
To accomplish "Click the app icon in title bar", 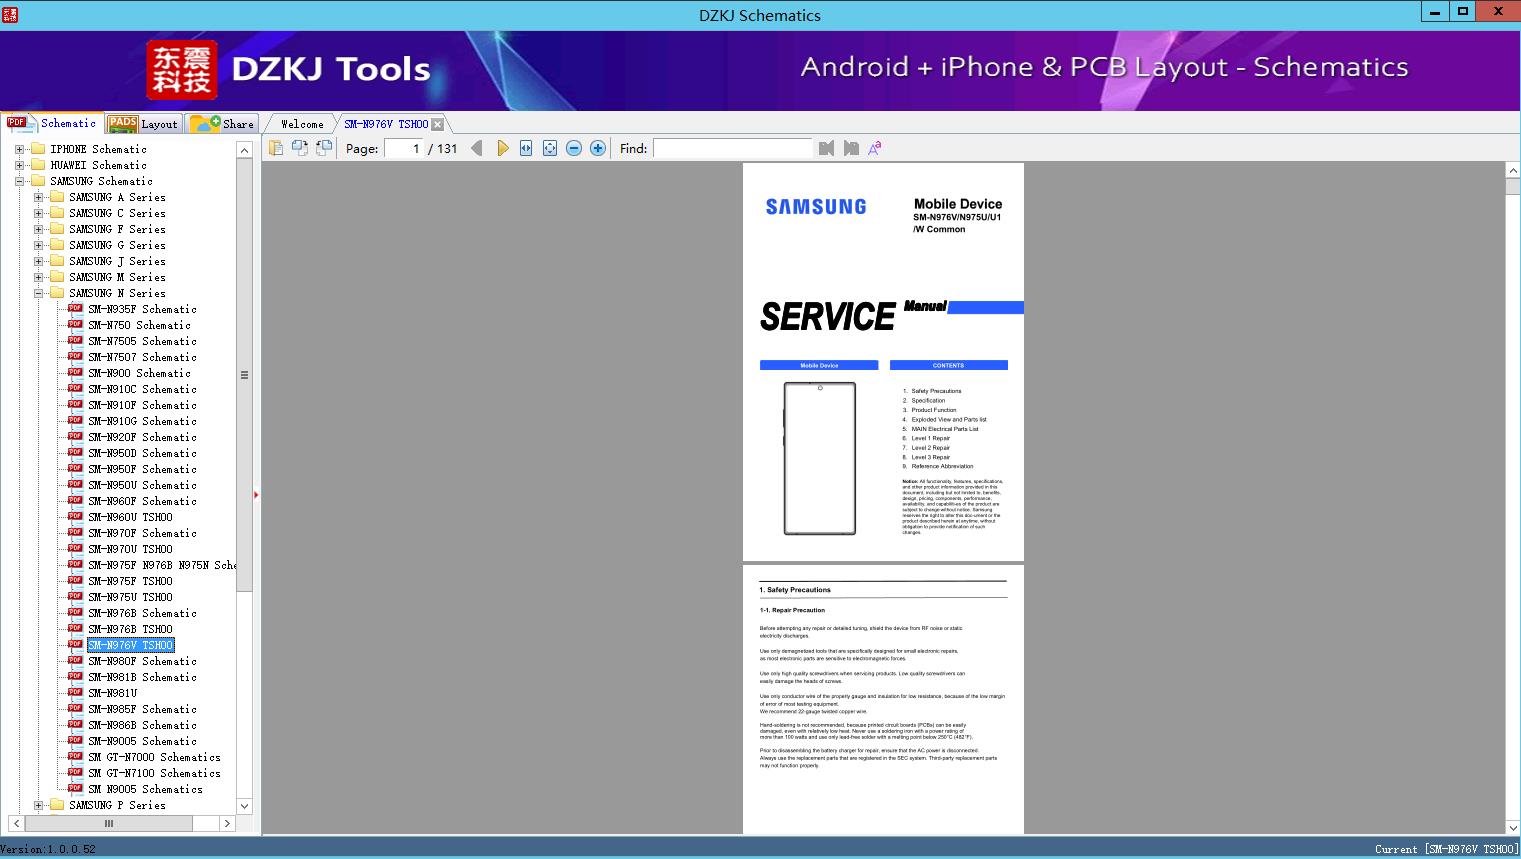I will pos(10,14).
